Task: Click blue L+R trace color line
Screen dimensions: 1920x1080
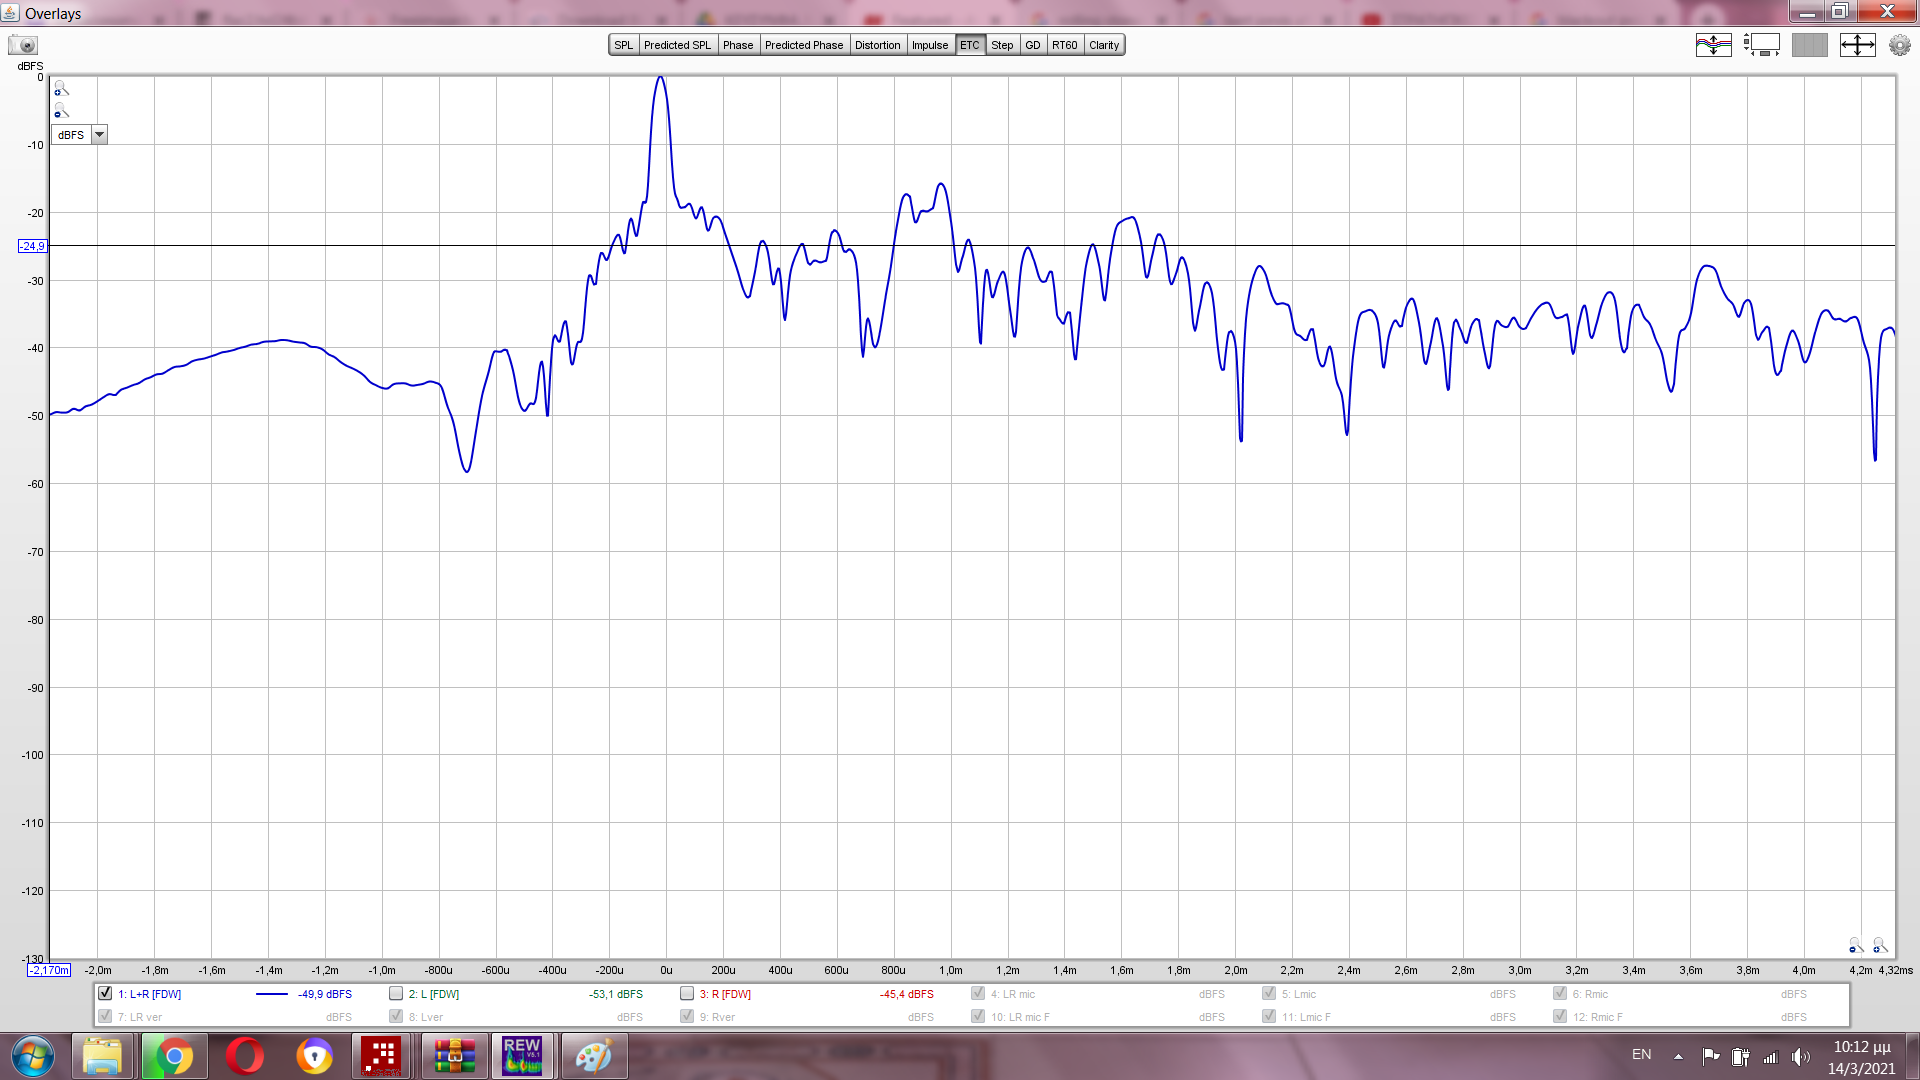Action: click(271, 994)
